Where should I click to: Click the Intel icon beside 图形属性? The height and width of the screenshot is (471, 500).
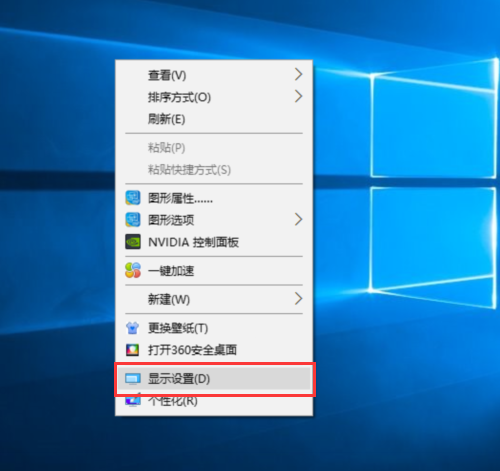click(x=133, y=198)
